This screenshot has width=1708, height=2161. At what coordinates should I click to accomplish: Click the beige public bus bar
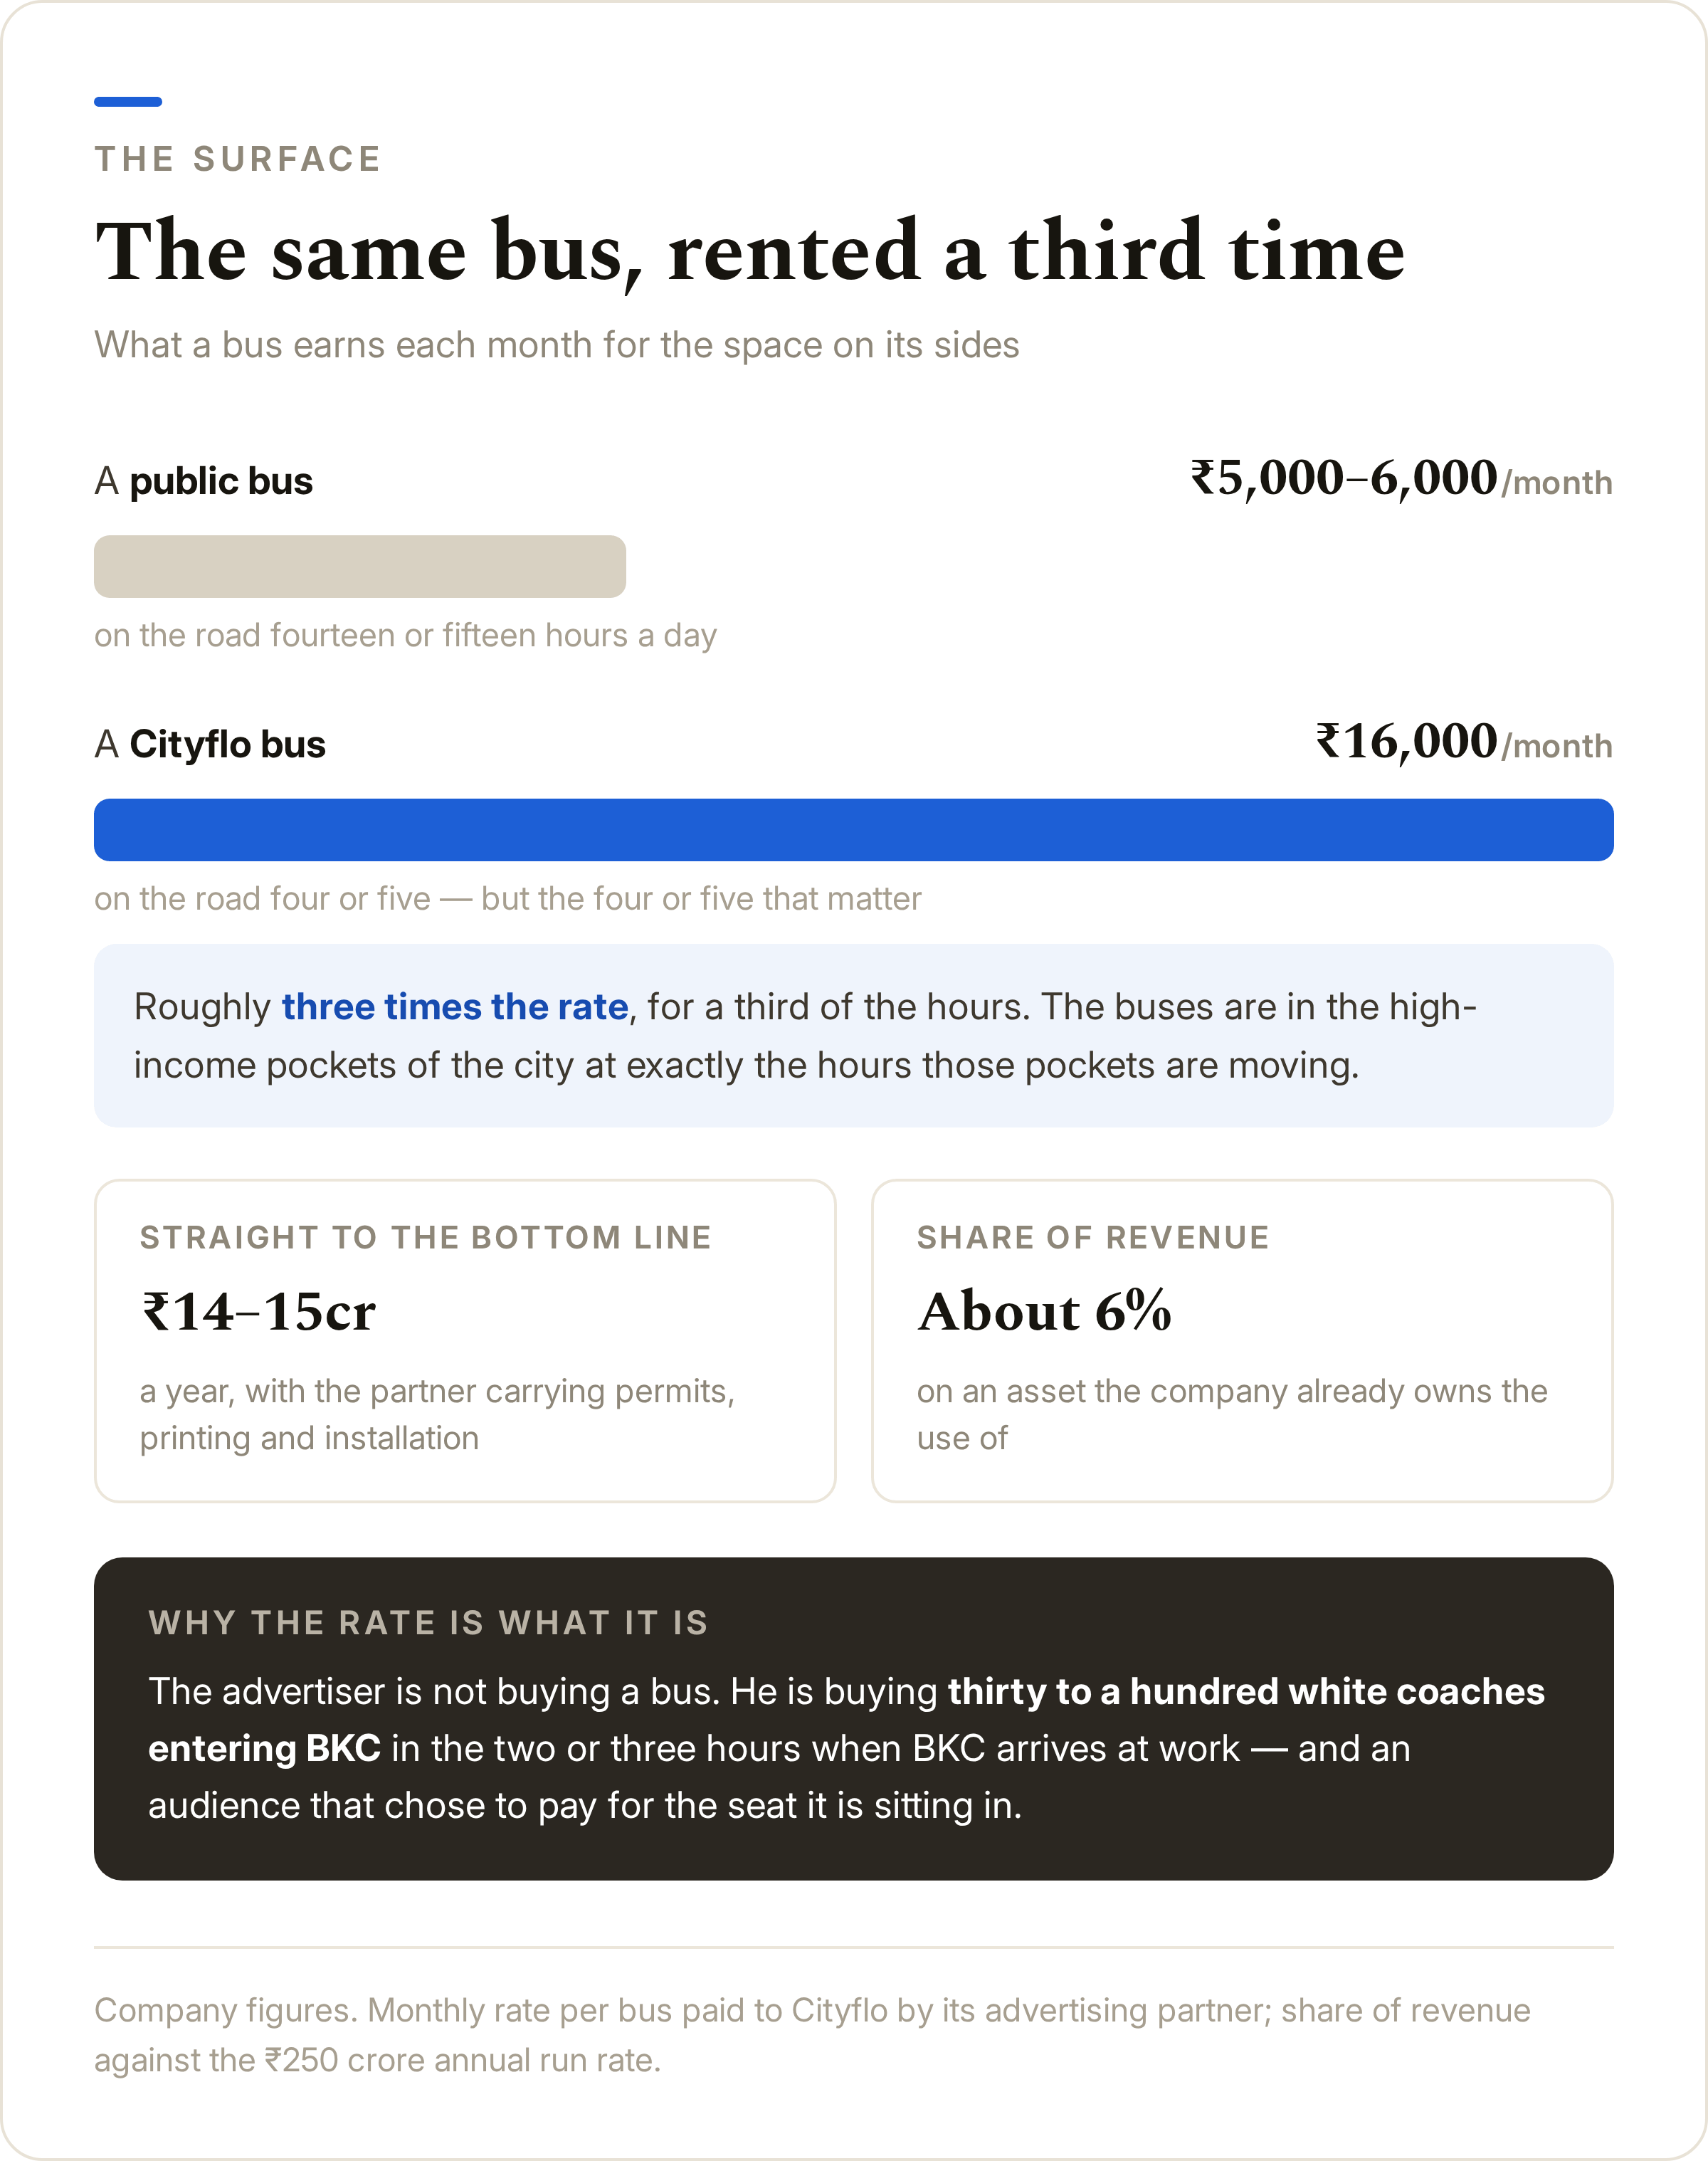360,566
